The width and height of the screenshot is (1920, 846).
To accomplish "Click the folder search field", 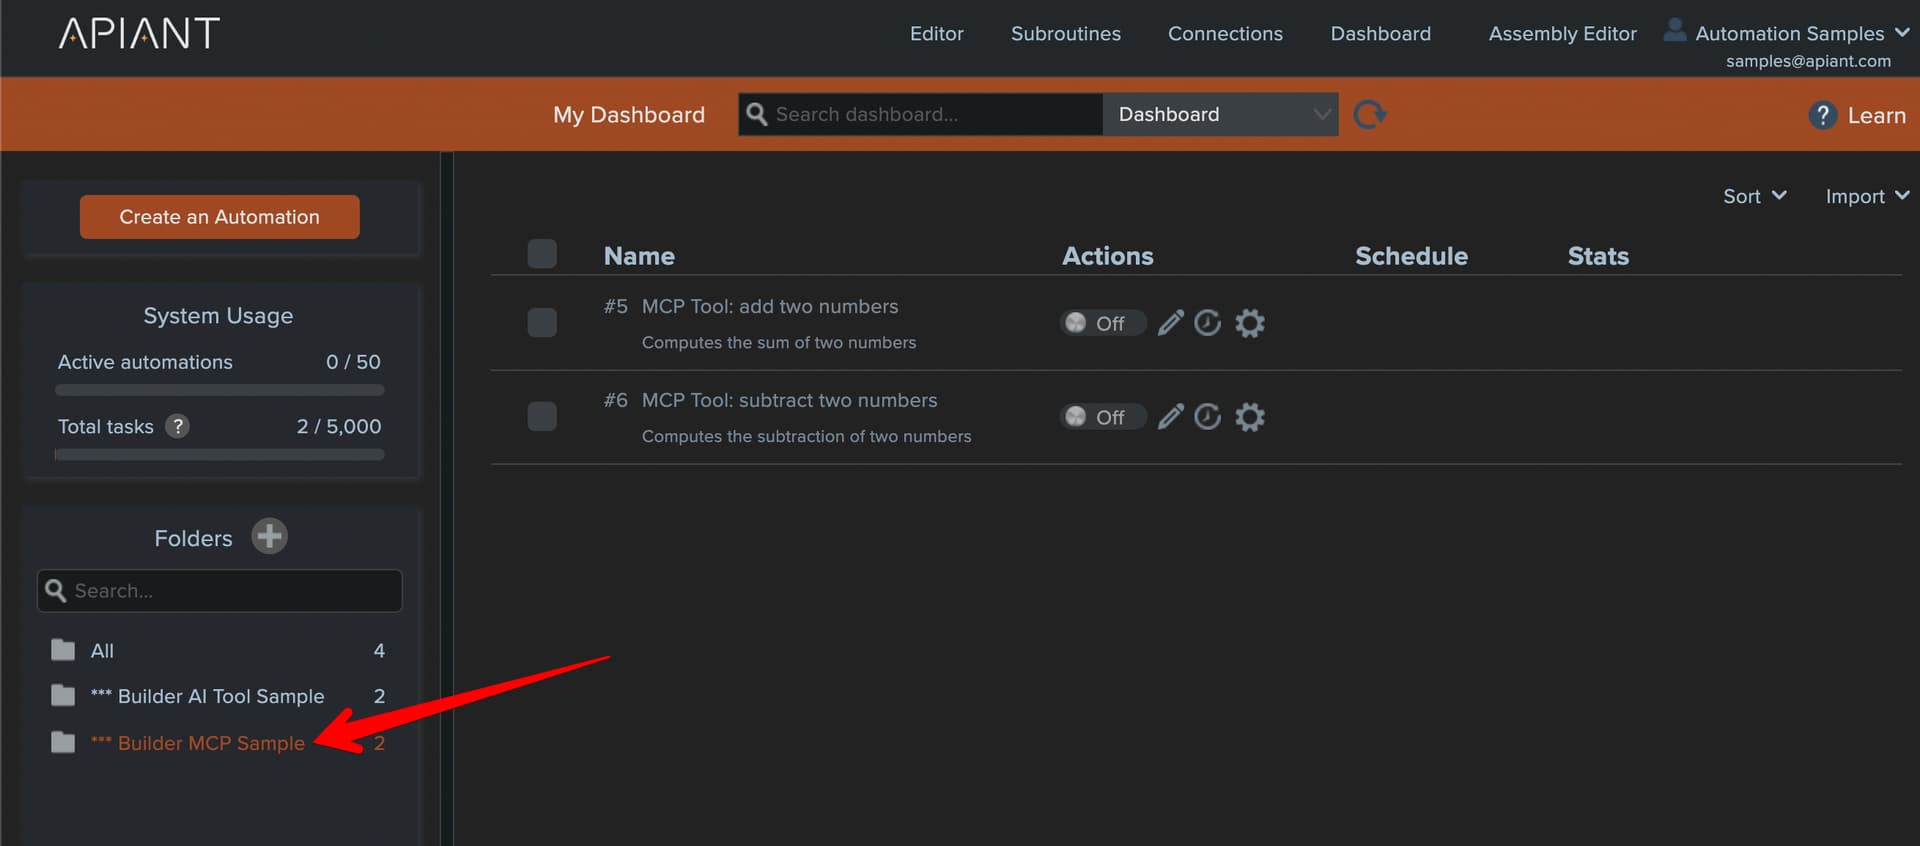I will [x=220, y=590].
